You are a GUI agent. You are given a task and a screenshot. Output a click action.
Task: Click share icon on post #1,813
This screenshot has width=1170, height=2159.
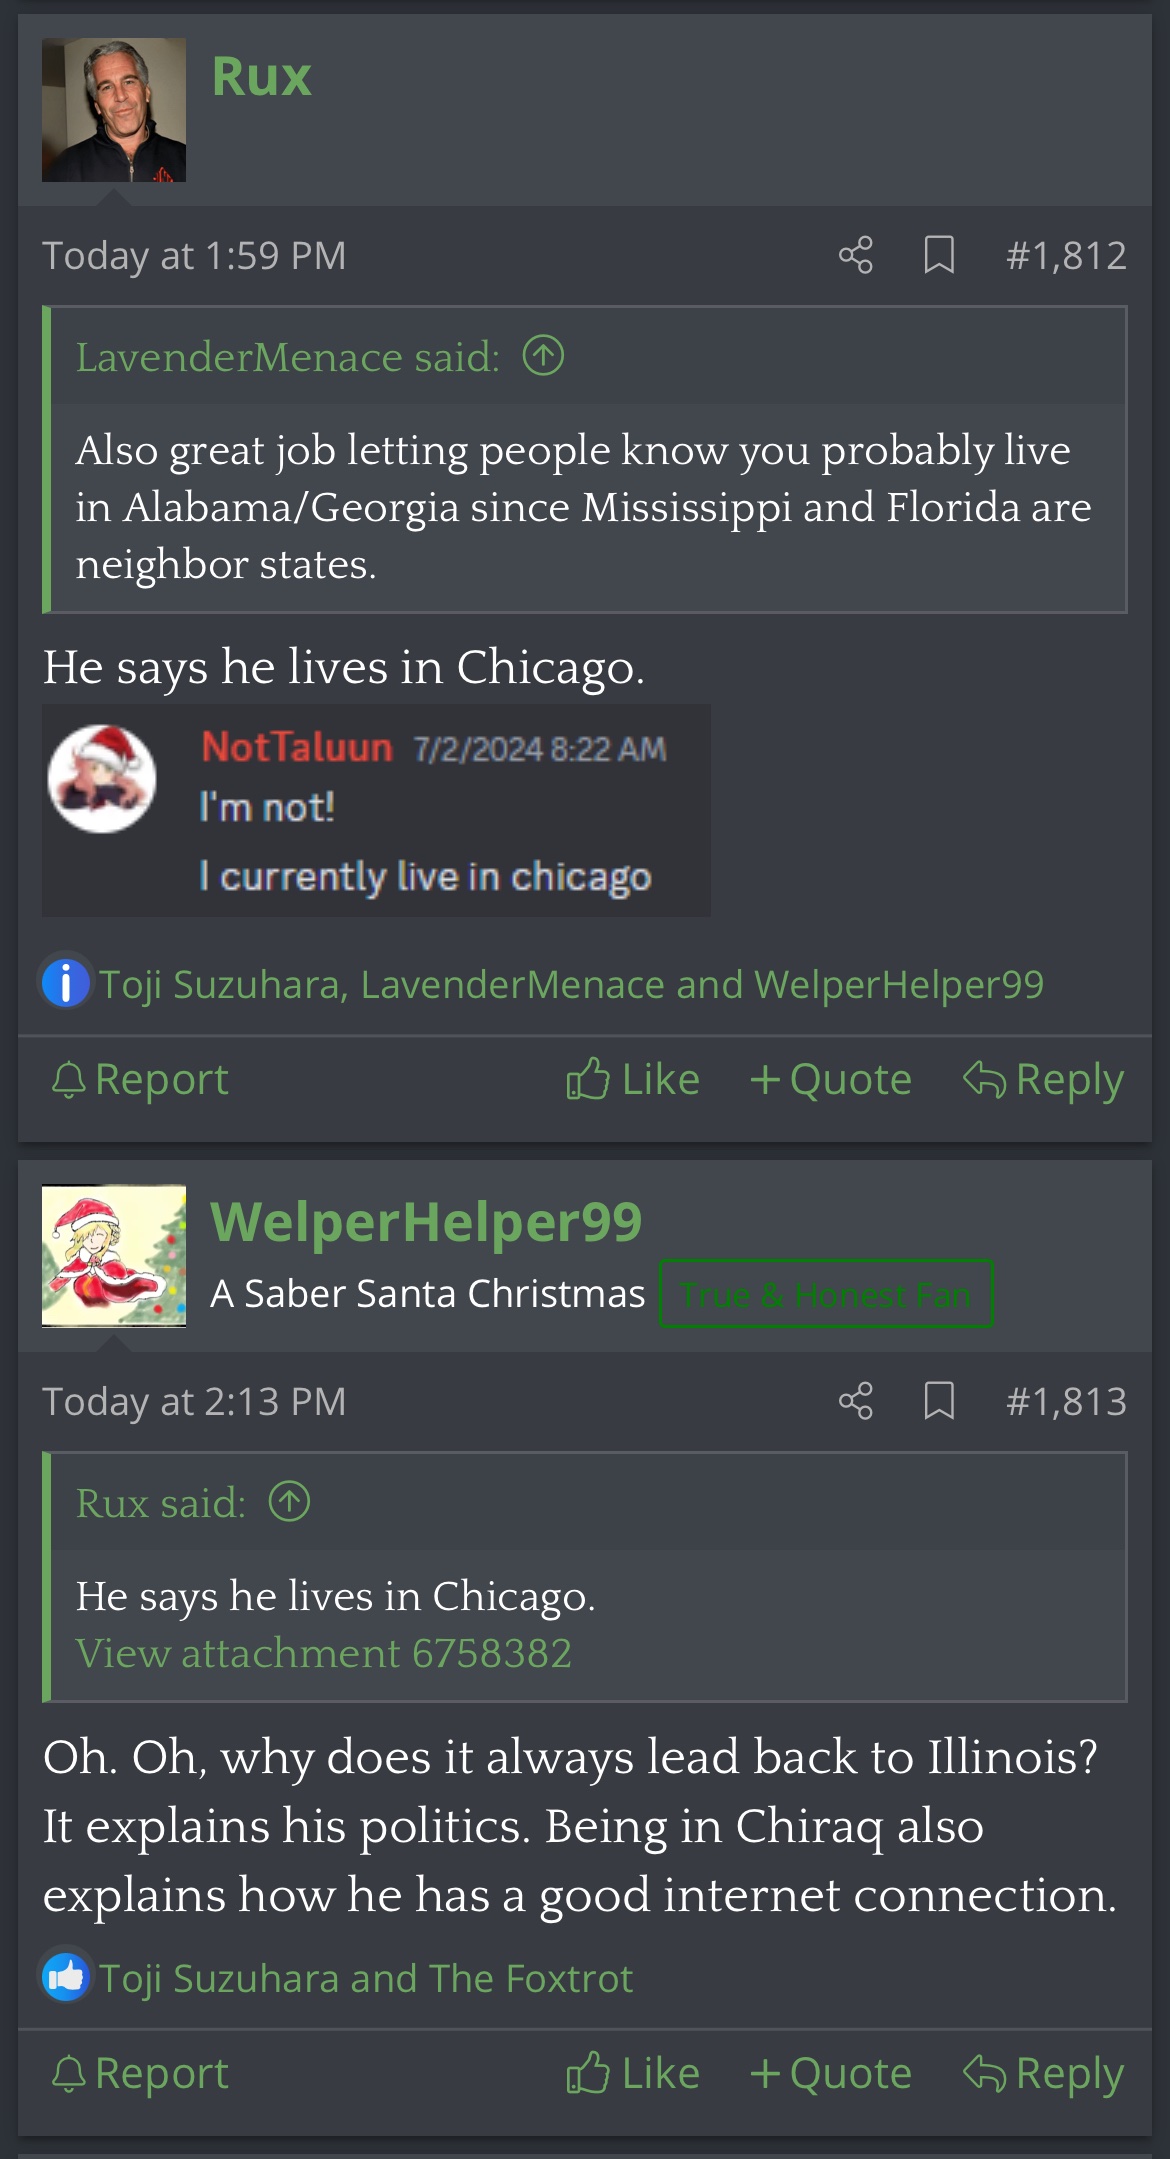click(x=856, y=1401)
